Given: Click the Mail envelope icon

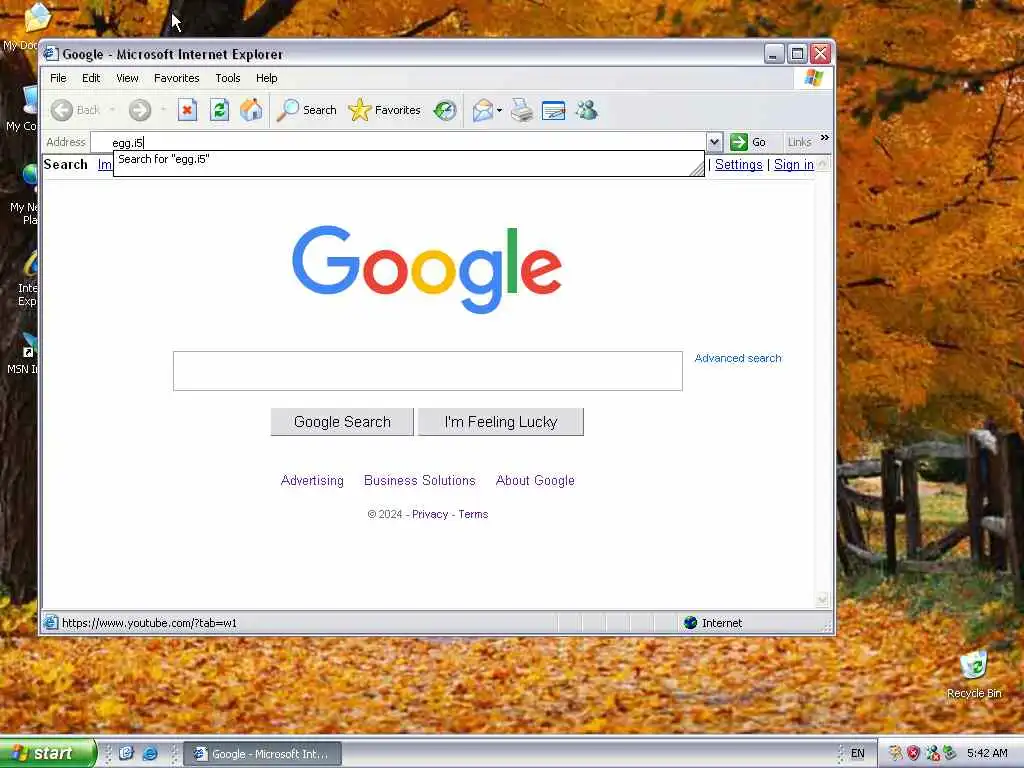Looking at the screenshot, I should coord(483,110).
